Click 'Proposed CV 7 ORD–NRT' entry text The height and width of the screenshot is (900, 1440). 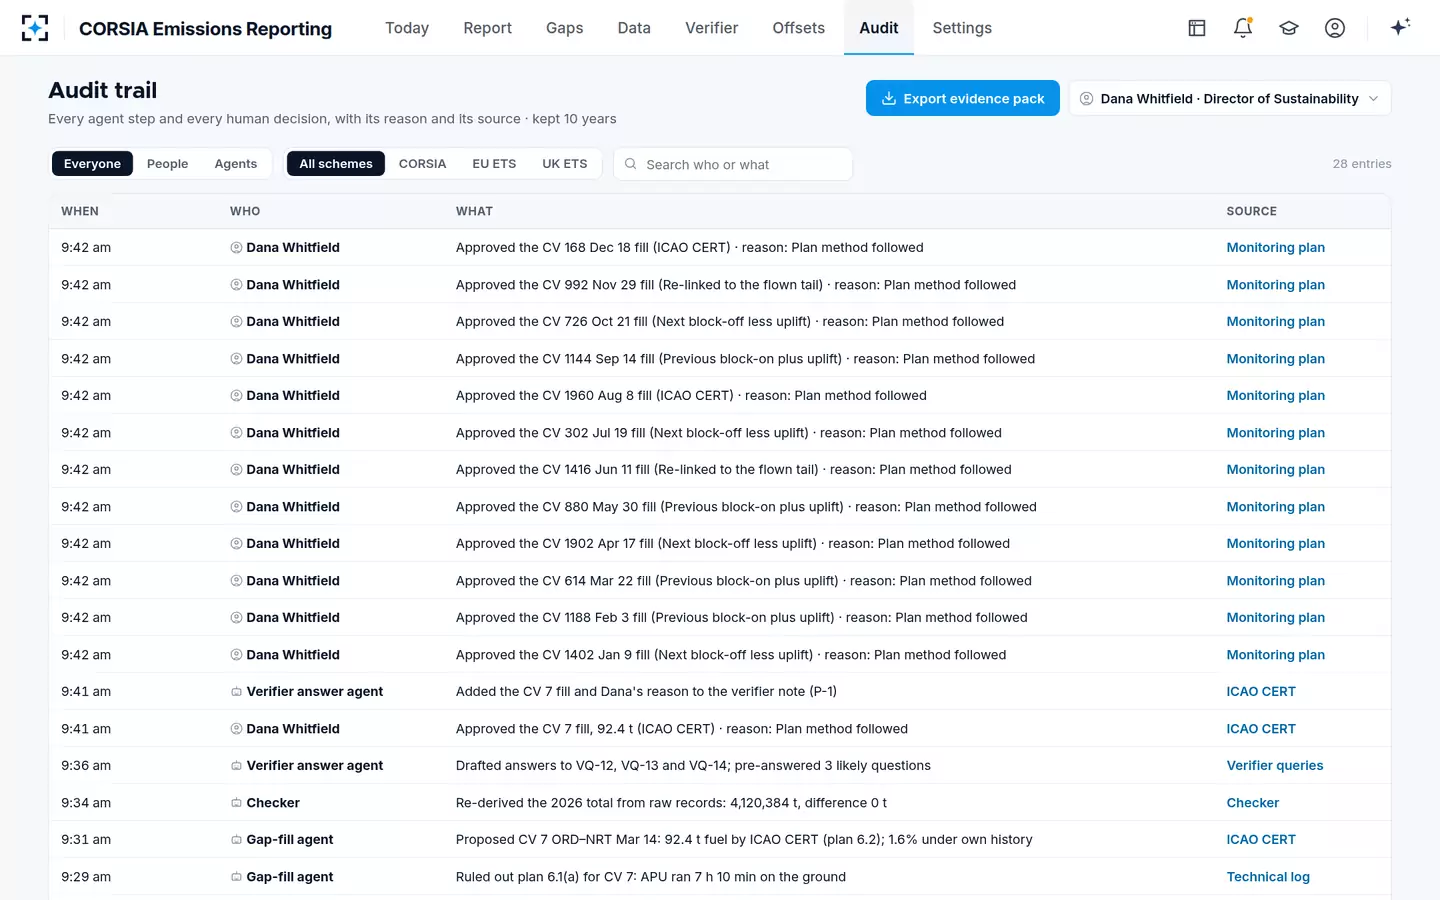coord(744,840)
